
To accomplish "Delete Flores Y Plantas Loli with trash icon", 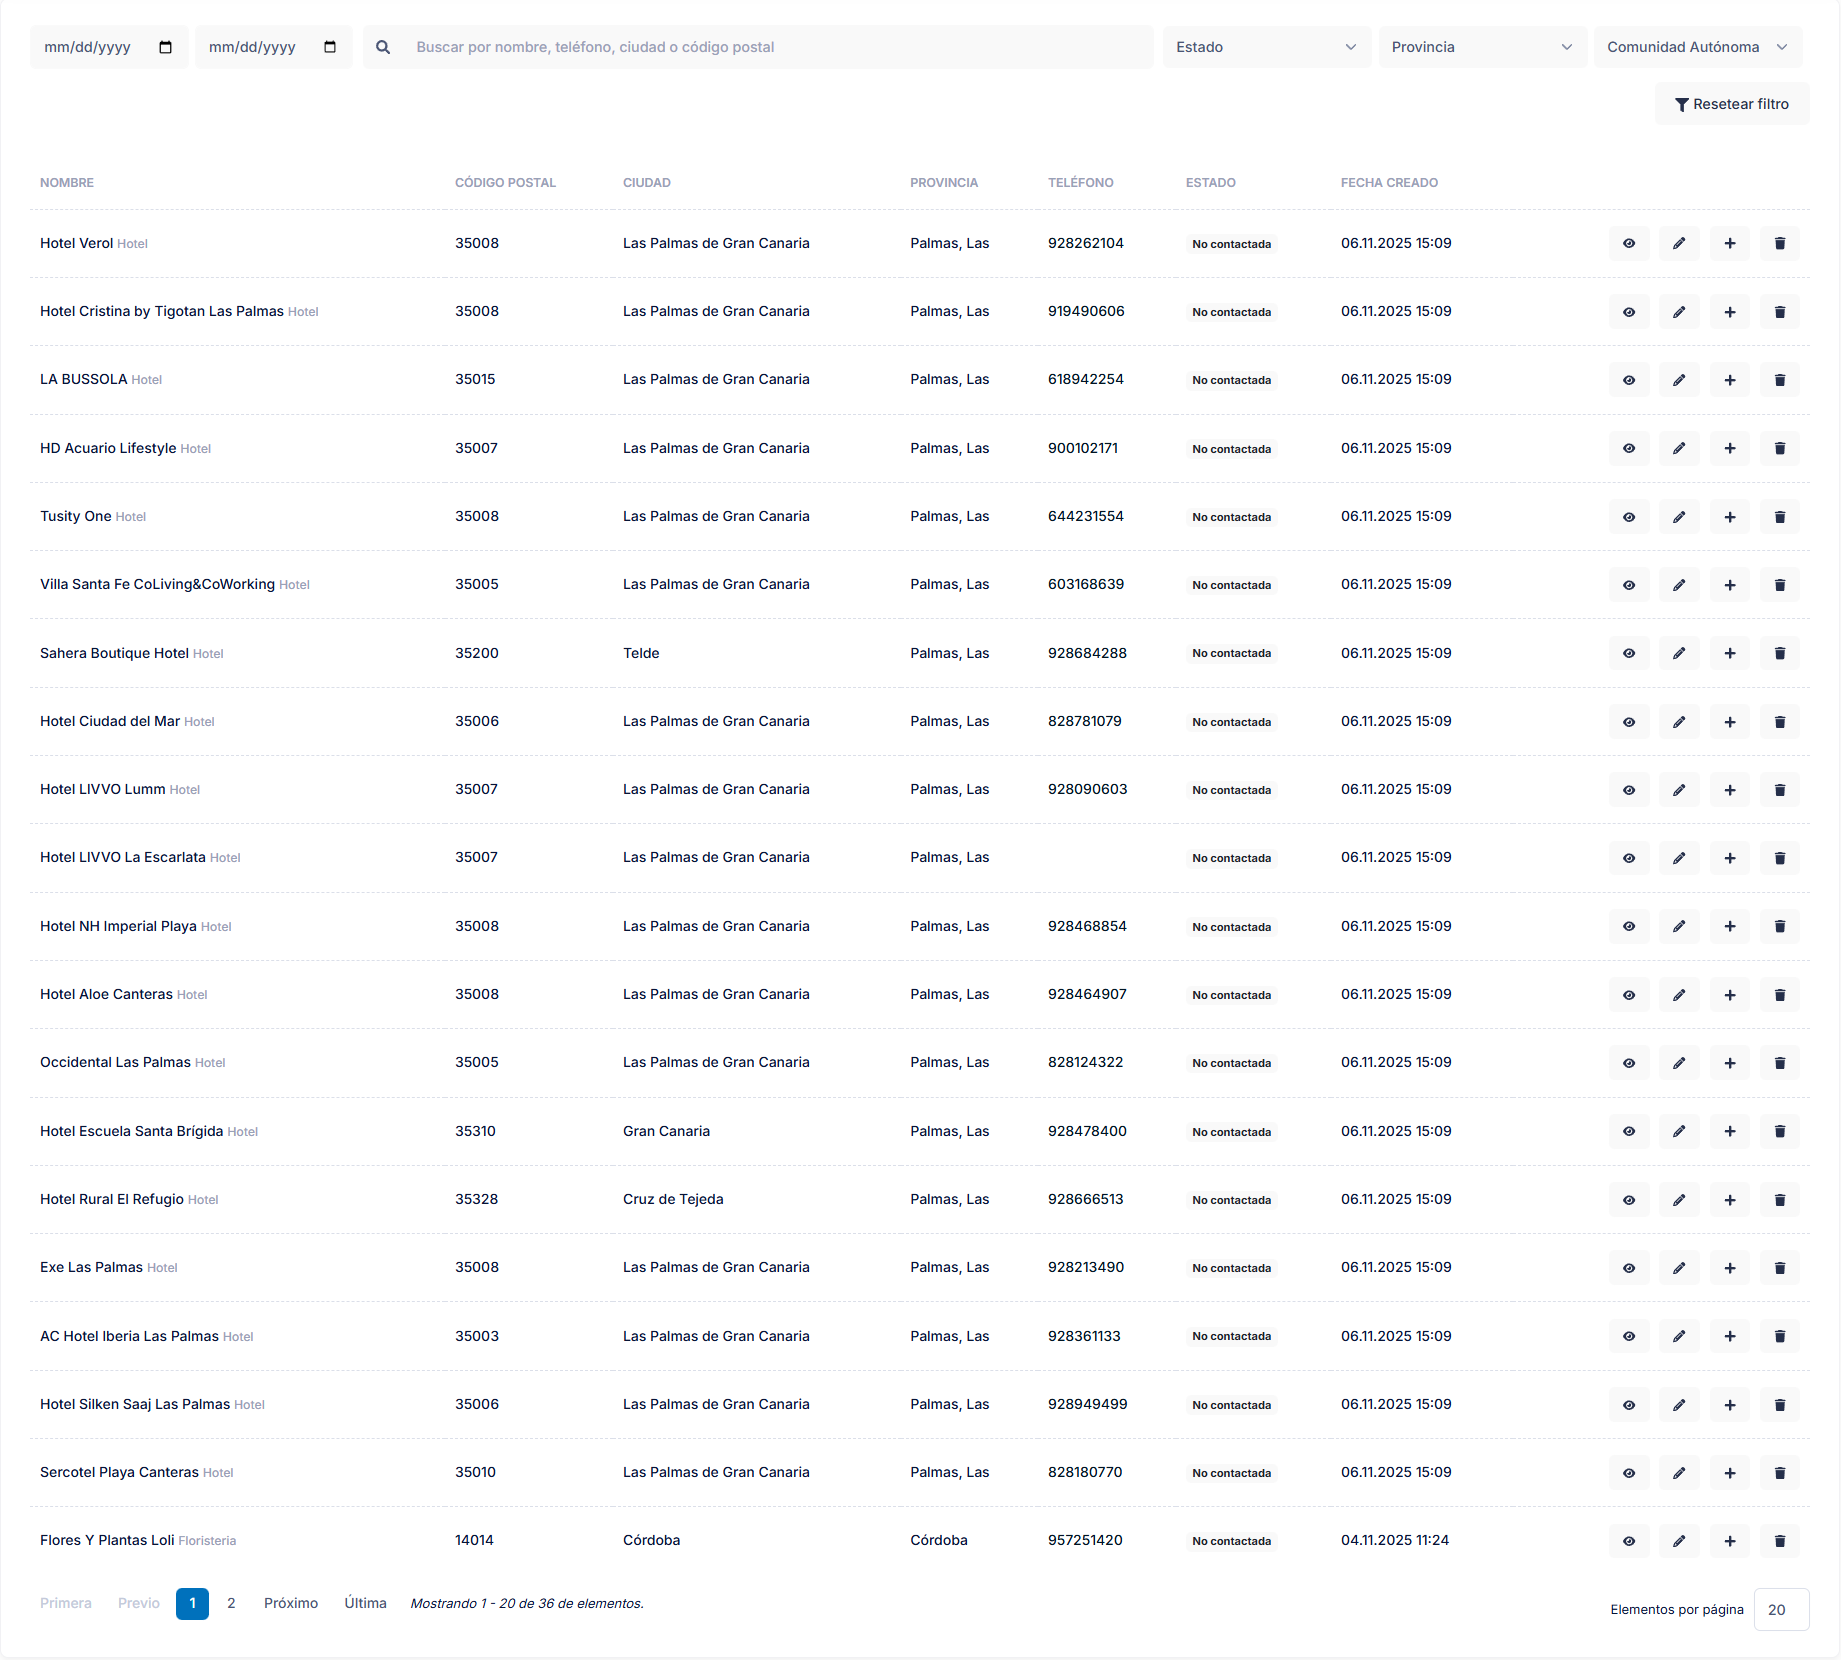I will click(1779, 1541).
